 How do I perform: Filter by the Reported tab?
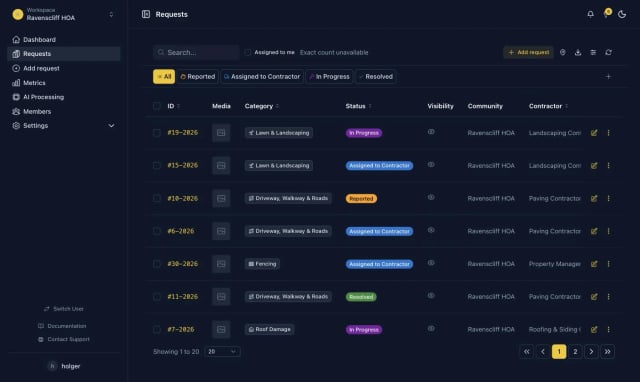[198, 76]
